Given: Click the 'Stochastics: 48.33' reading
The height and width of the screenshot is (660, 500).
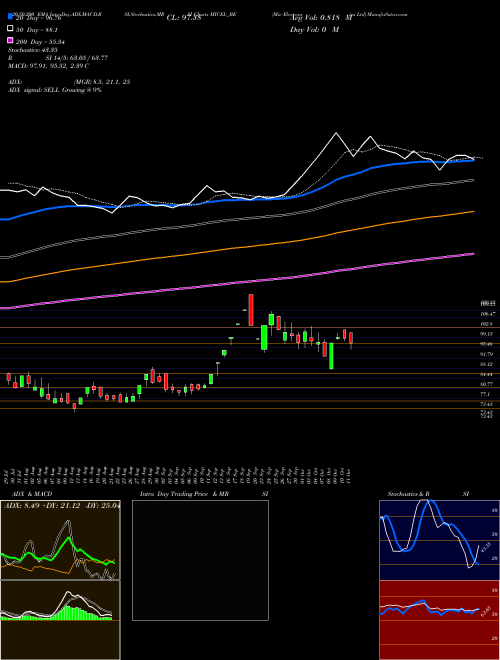Looking at the screenshot, I should [x=33, y=50].
